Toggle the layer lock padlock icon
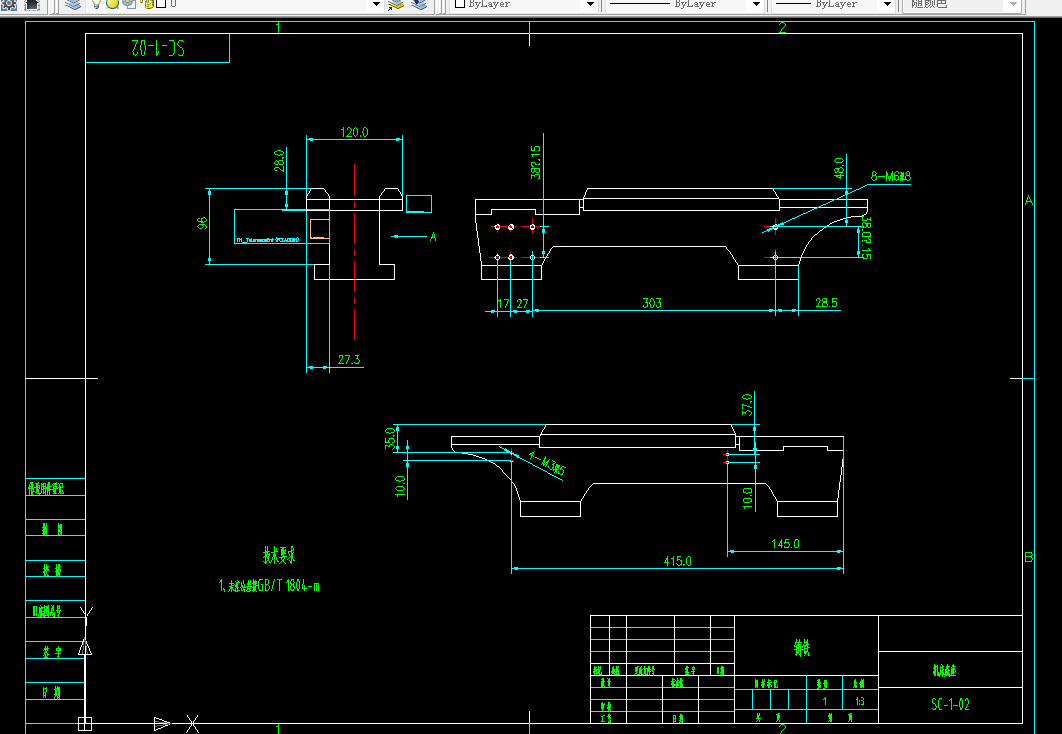Screen dimensions: 1062x734 (148, 4)
